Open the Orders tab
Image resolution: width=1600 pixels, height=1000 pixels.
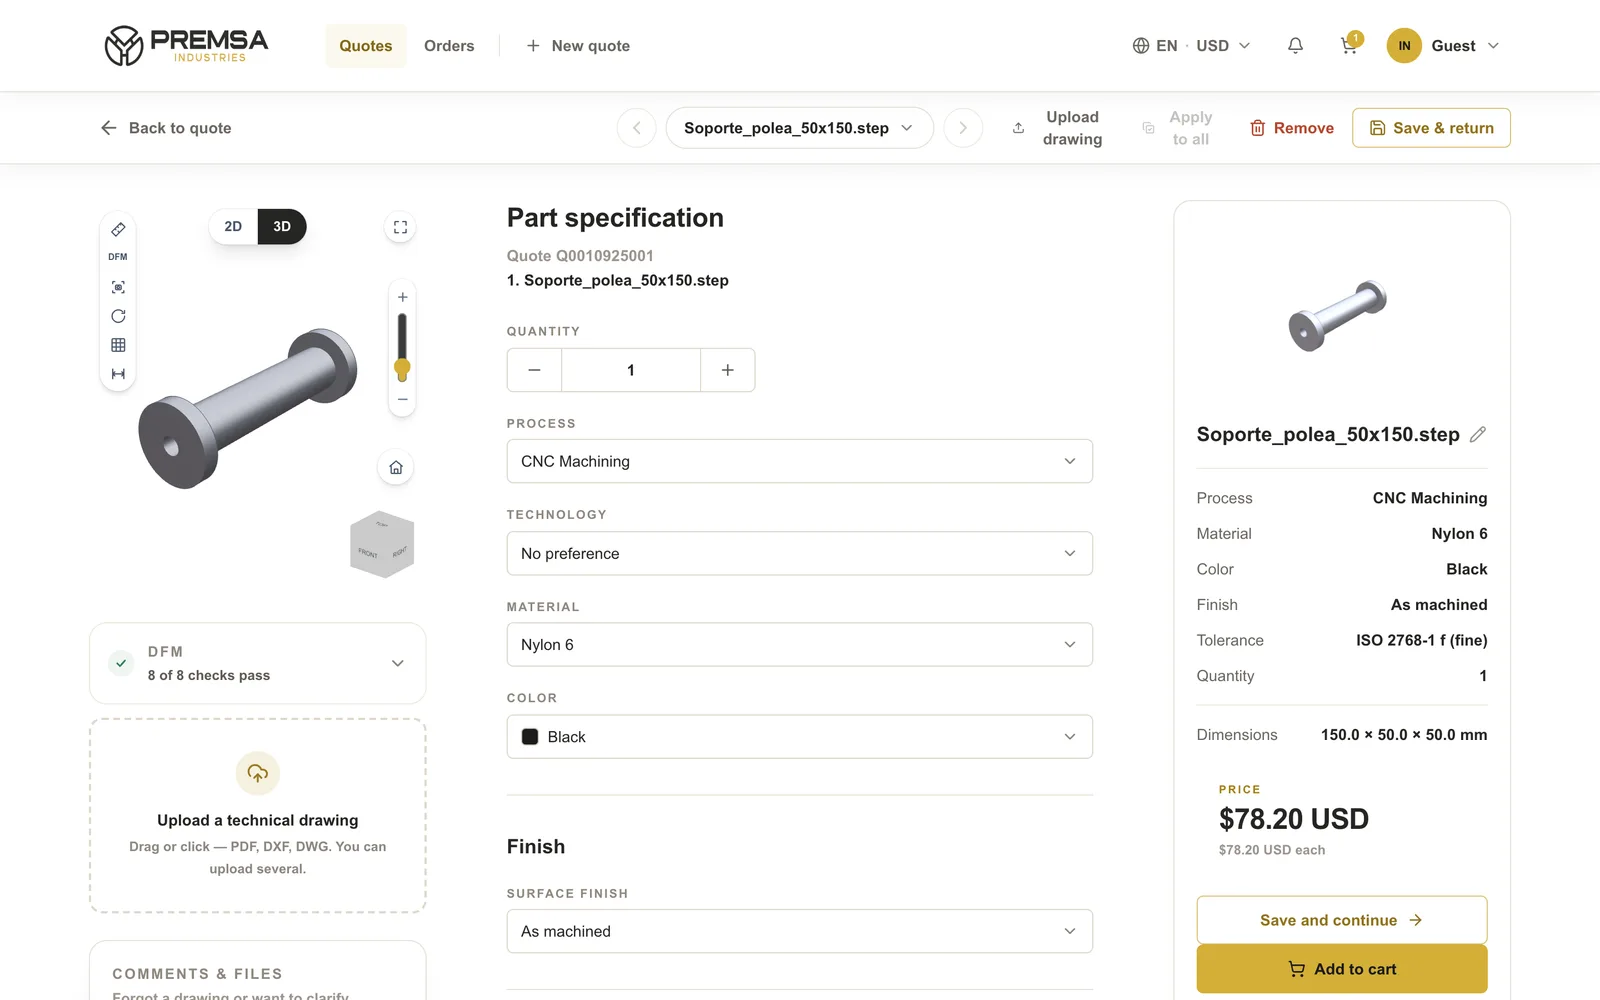pos(449,46)
